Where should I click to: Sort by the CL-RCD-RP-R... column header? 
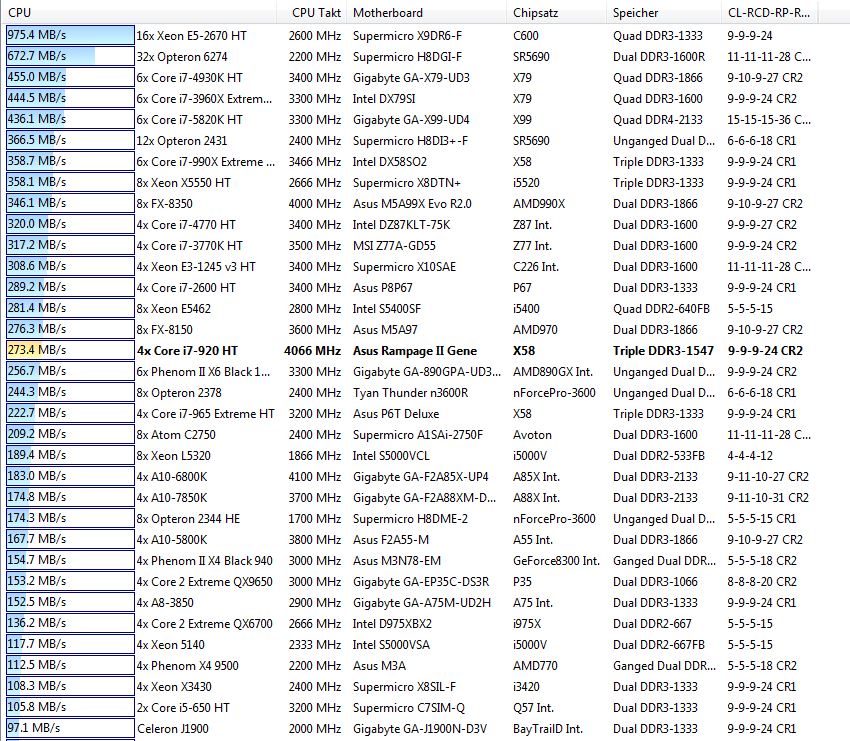[769, 12]
